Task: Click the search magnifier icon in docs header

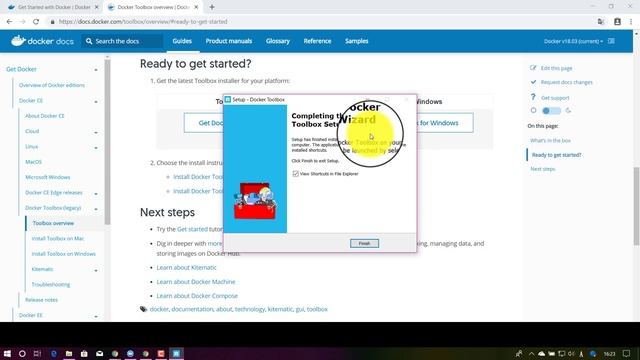Action: 89,41
